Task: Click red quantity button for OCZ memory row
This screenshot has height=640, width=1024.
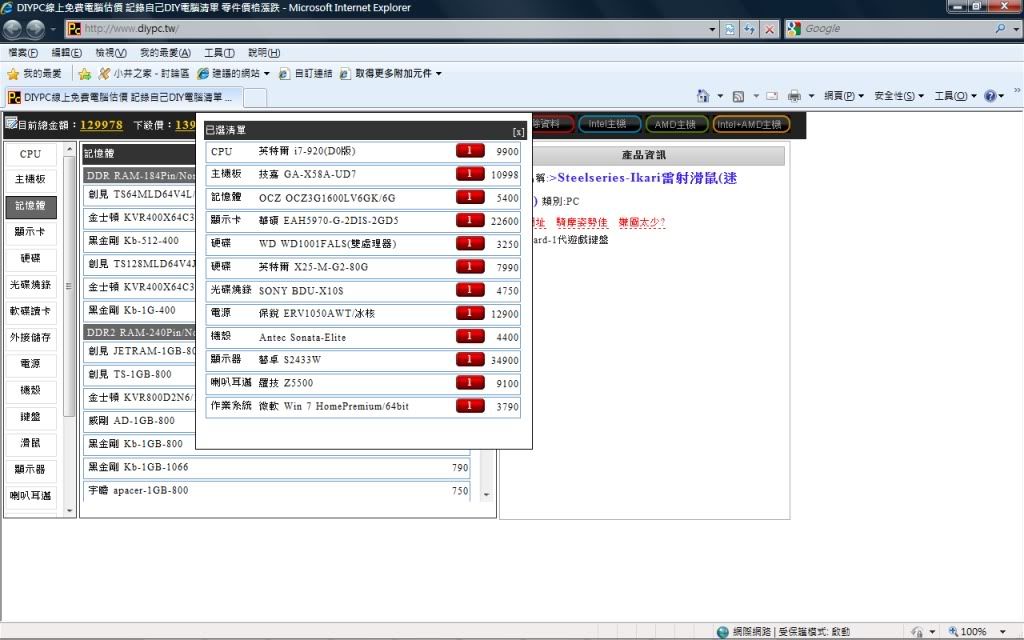Action: coord(470,197)
